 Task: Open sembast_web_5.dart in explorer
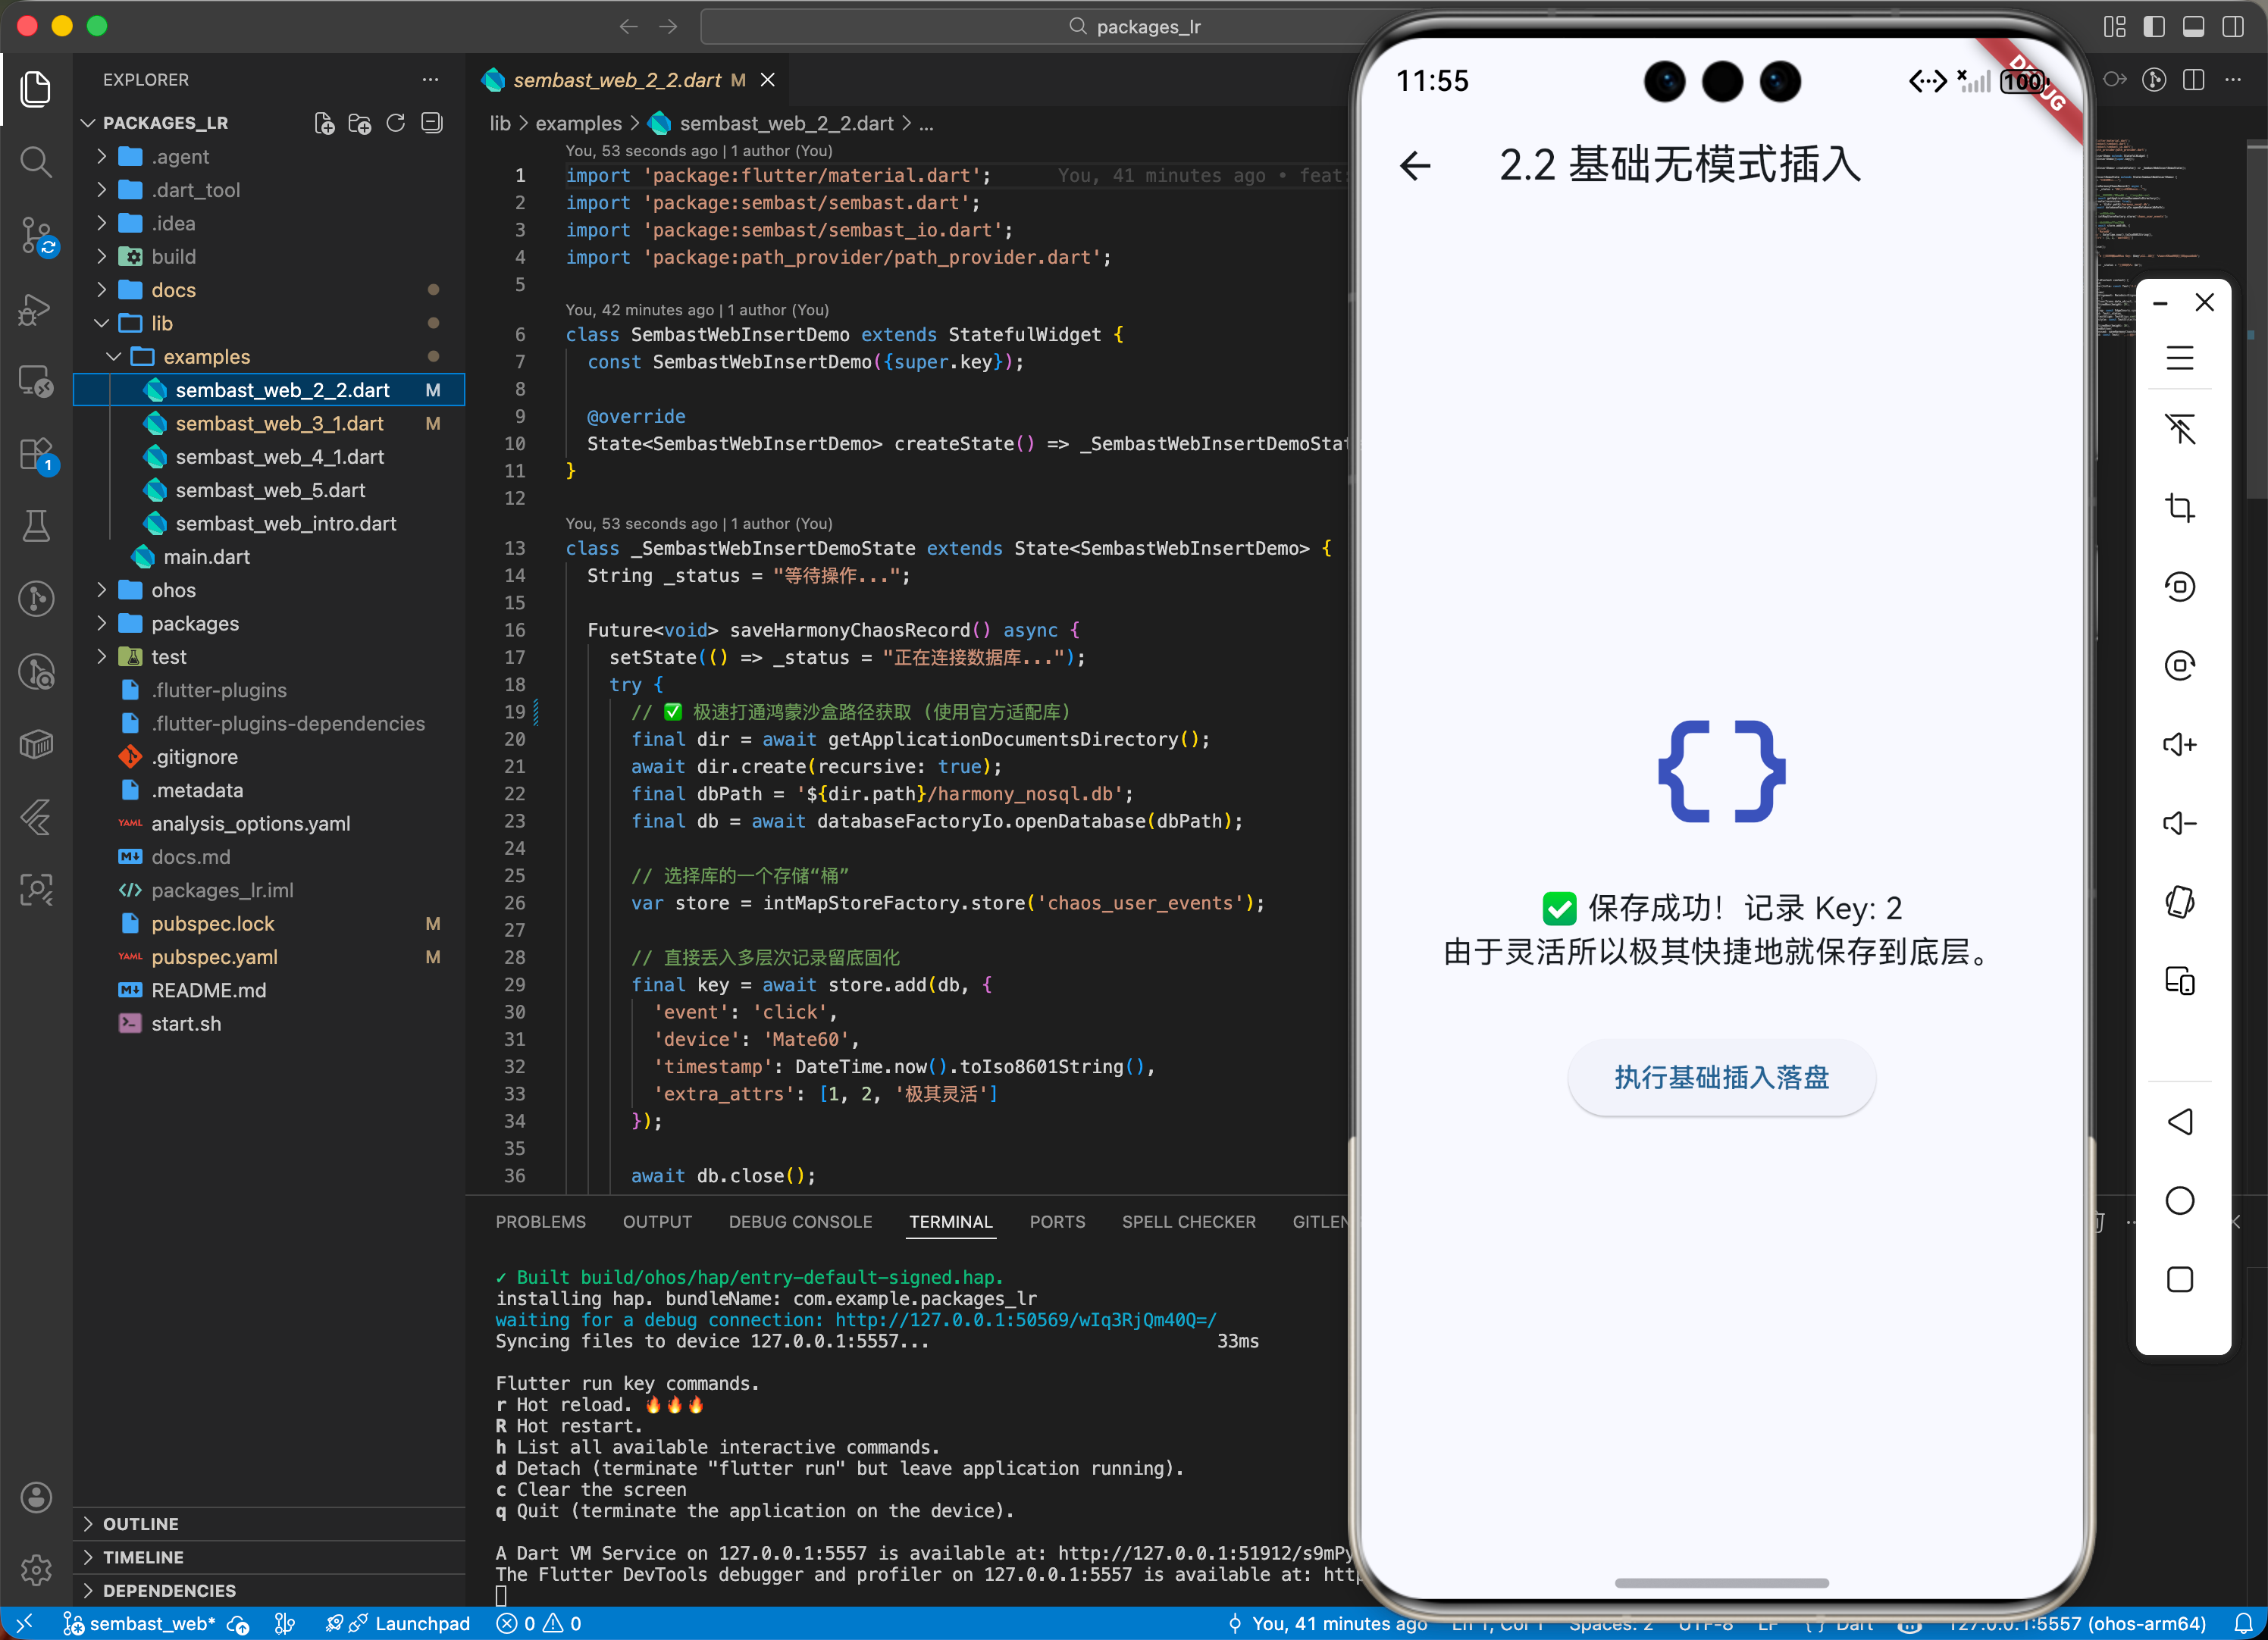[x=270, y=490]
